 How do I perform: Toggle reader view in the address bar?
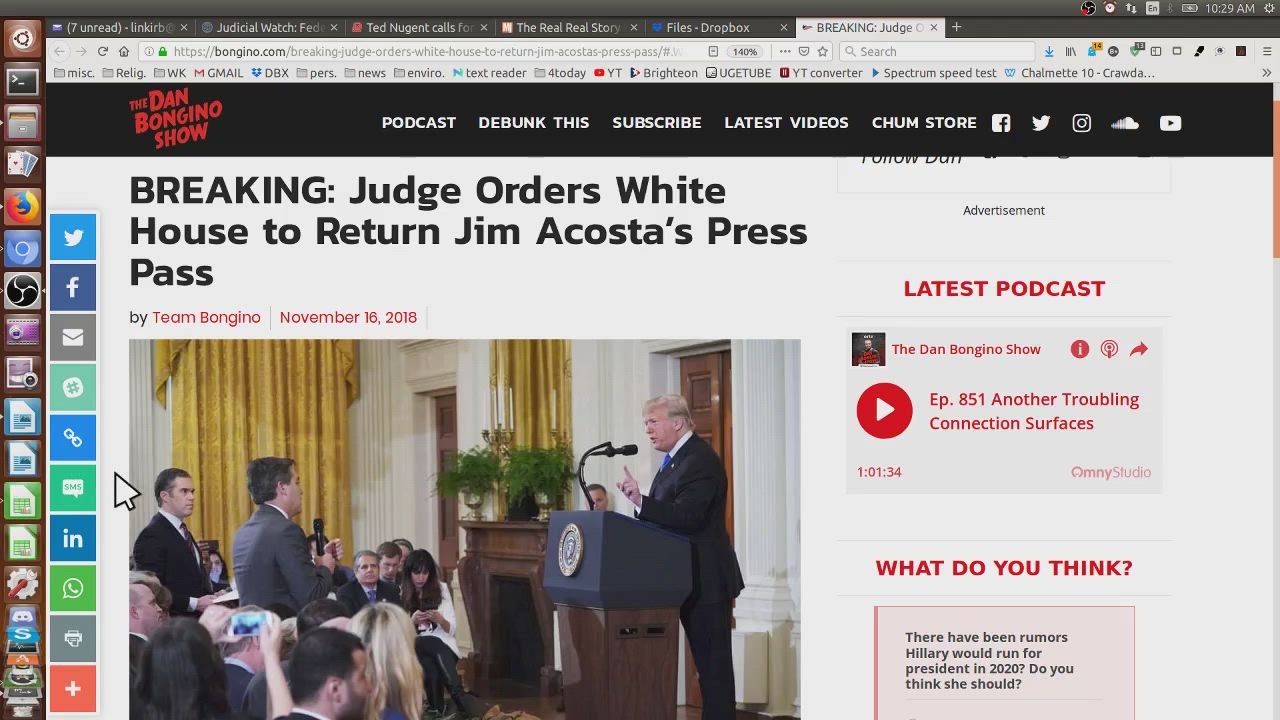pyautogui.click(x=713, y=51)
